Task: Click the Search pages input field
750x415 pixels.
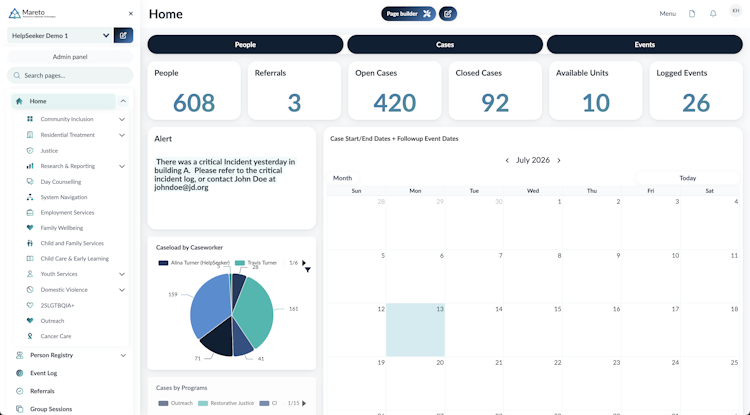Action: tap(70, 76)
